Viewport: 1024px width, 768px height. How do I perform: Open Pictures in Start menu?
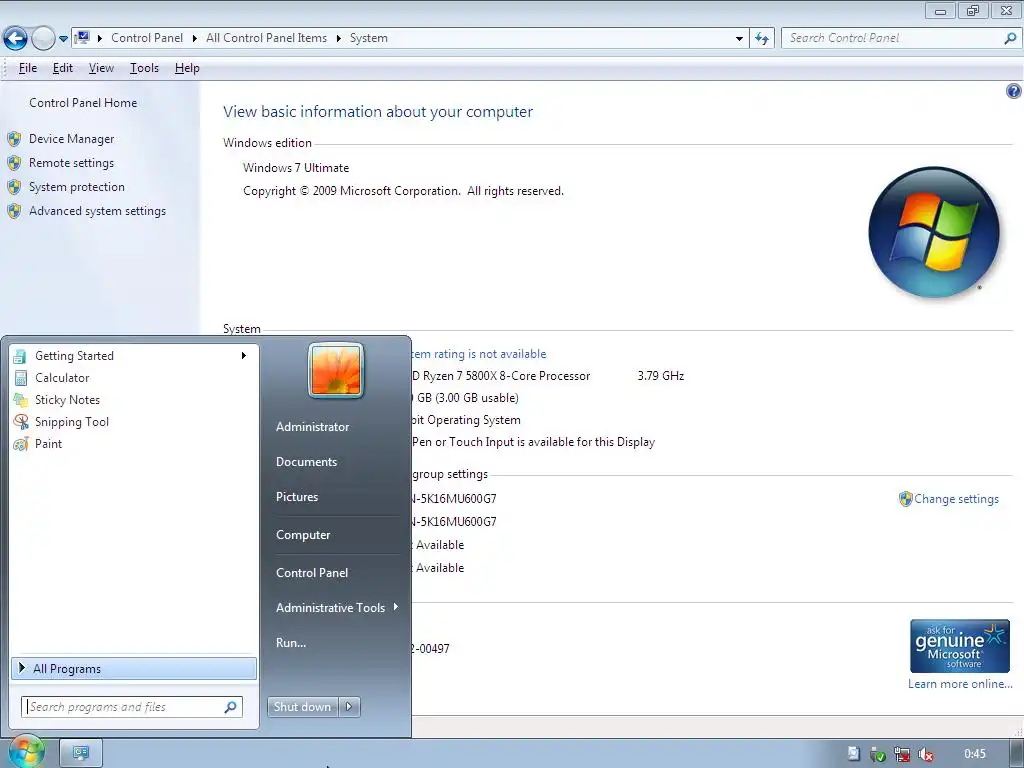coord(296,497)
